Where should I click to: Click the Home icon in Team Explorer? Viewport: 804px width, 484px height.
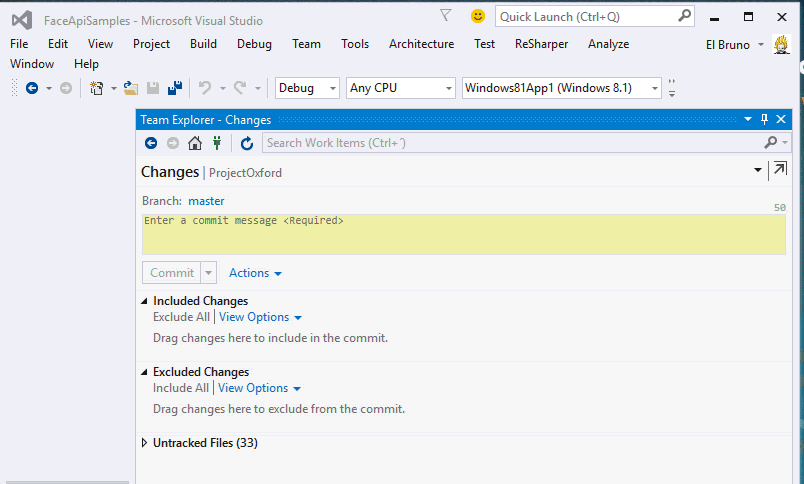coord(194,143)
